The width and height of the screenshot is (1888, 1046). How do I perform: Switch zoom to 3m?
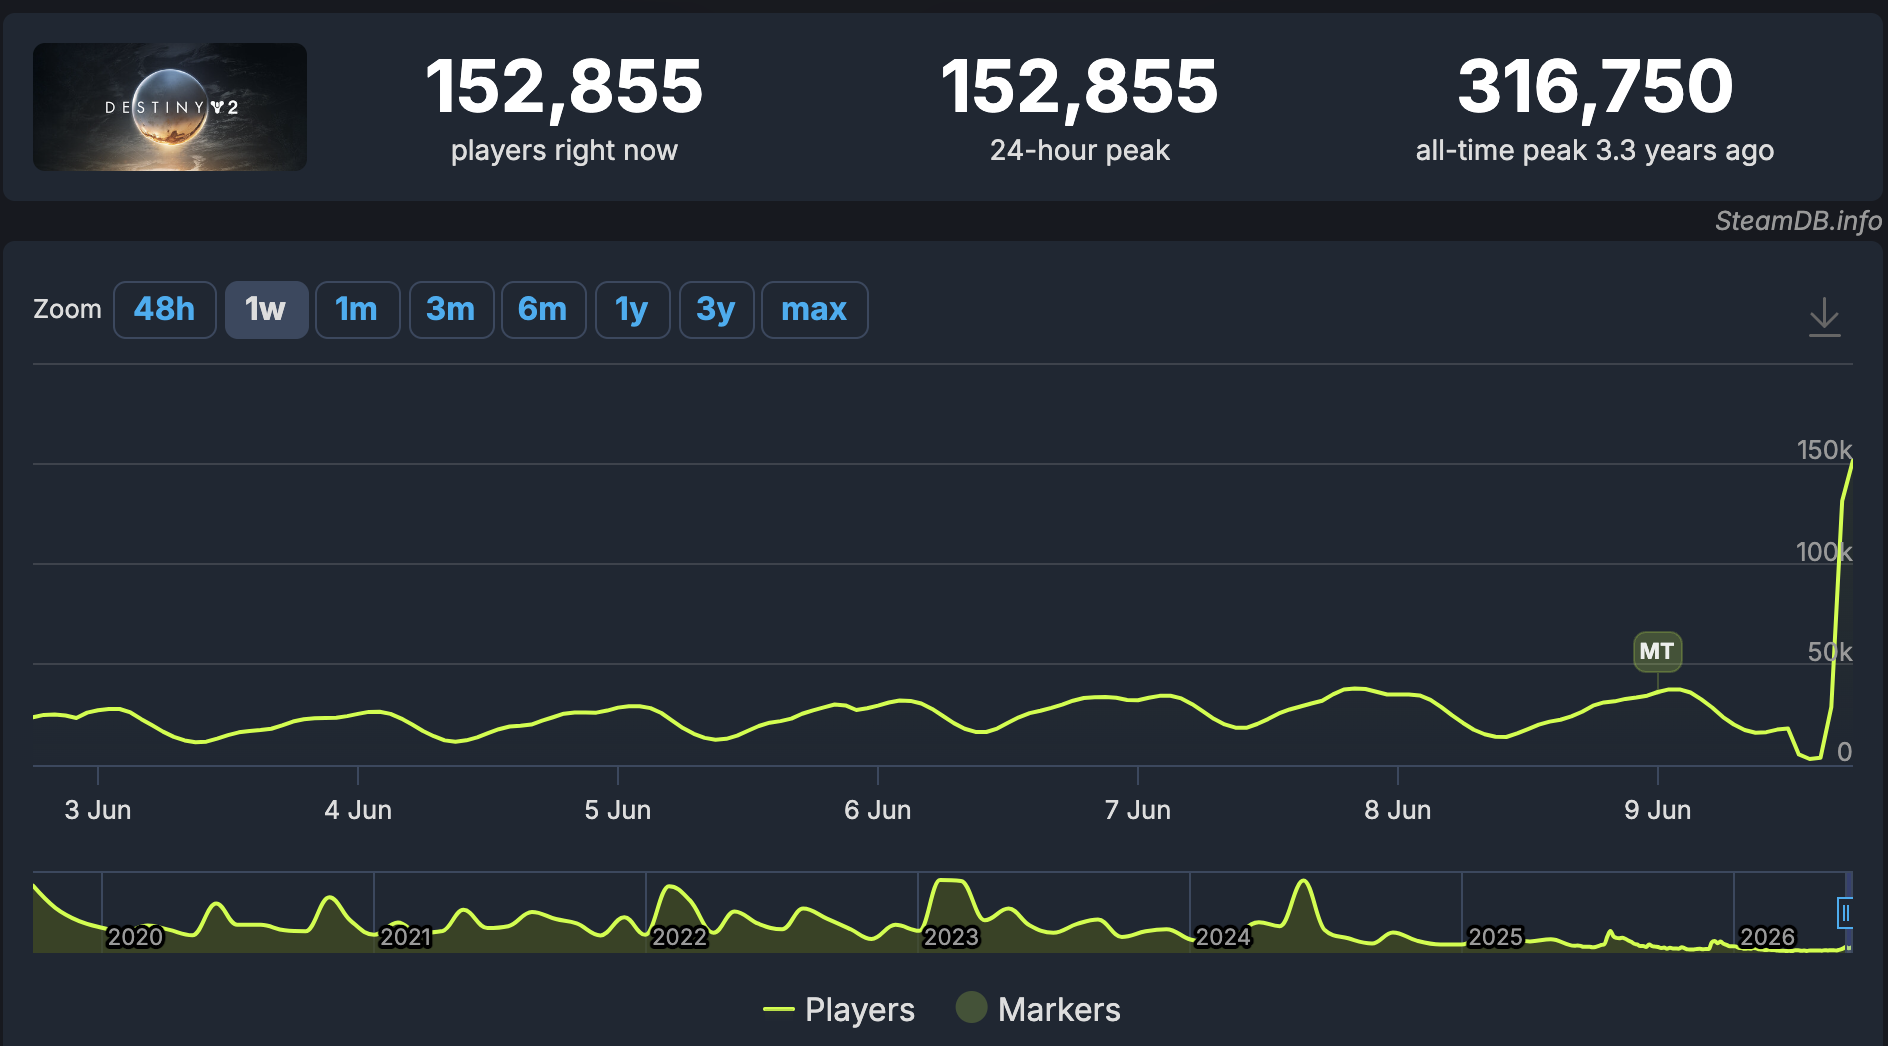pyautogui.click(x=451, y=310)
